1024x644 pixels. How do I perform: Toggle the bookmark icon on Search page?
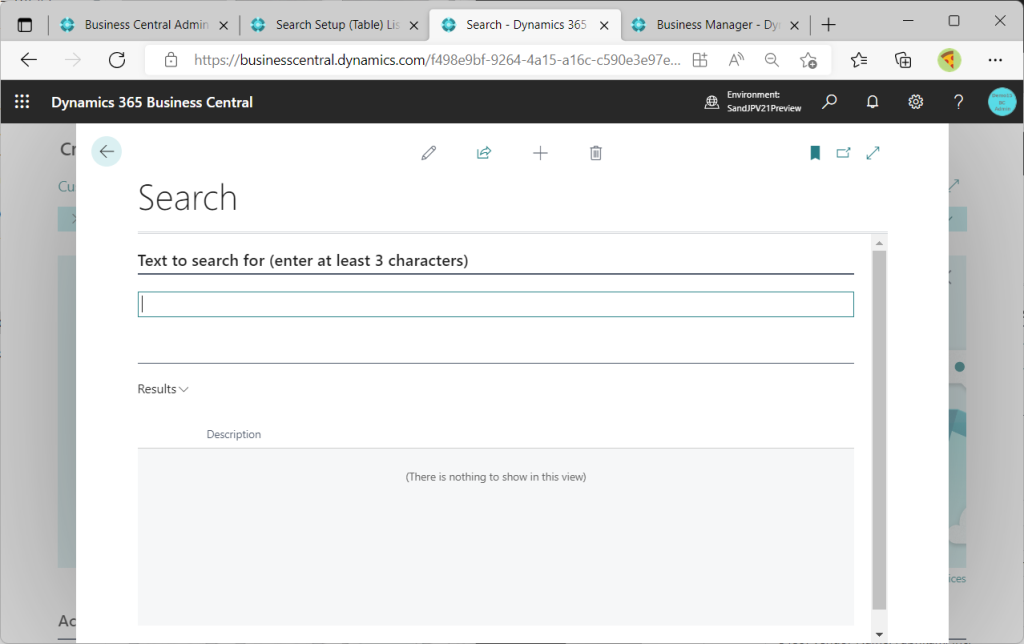point(815,153)
